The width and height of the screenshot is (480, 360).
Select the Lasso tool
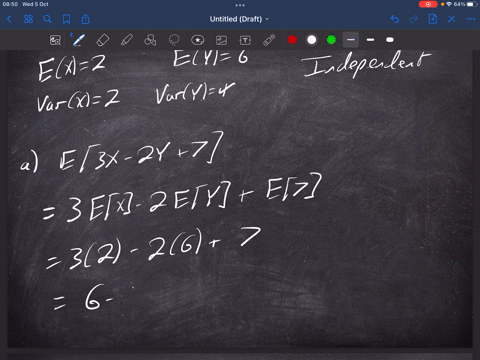point(174,40)
